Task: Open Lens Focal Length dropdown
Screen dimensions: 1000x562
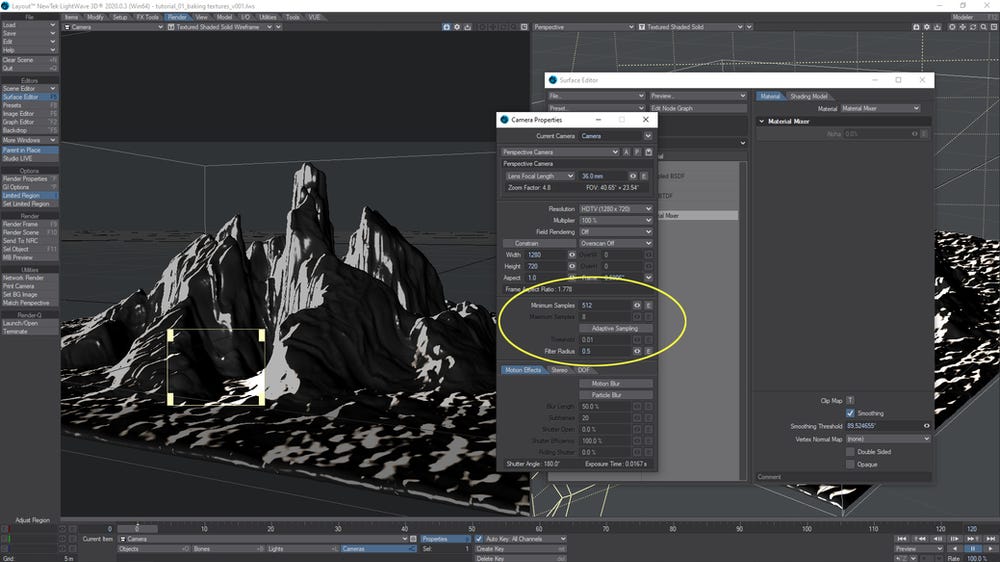Action: point(540,176)
